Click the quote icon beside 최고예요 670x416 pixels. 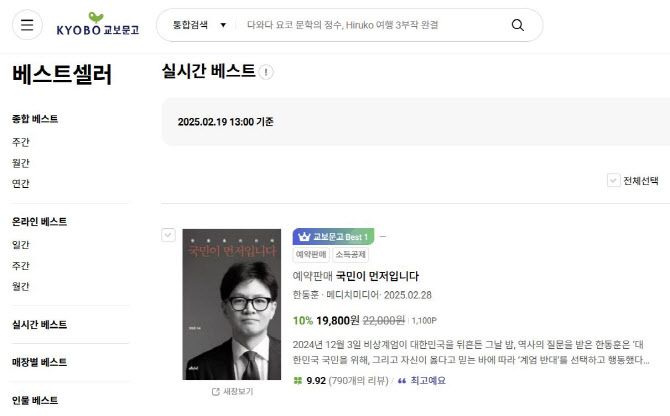pyautogui.click(x=402, y=381)
